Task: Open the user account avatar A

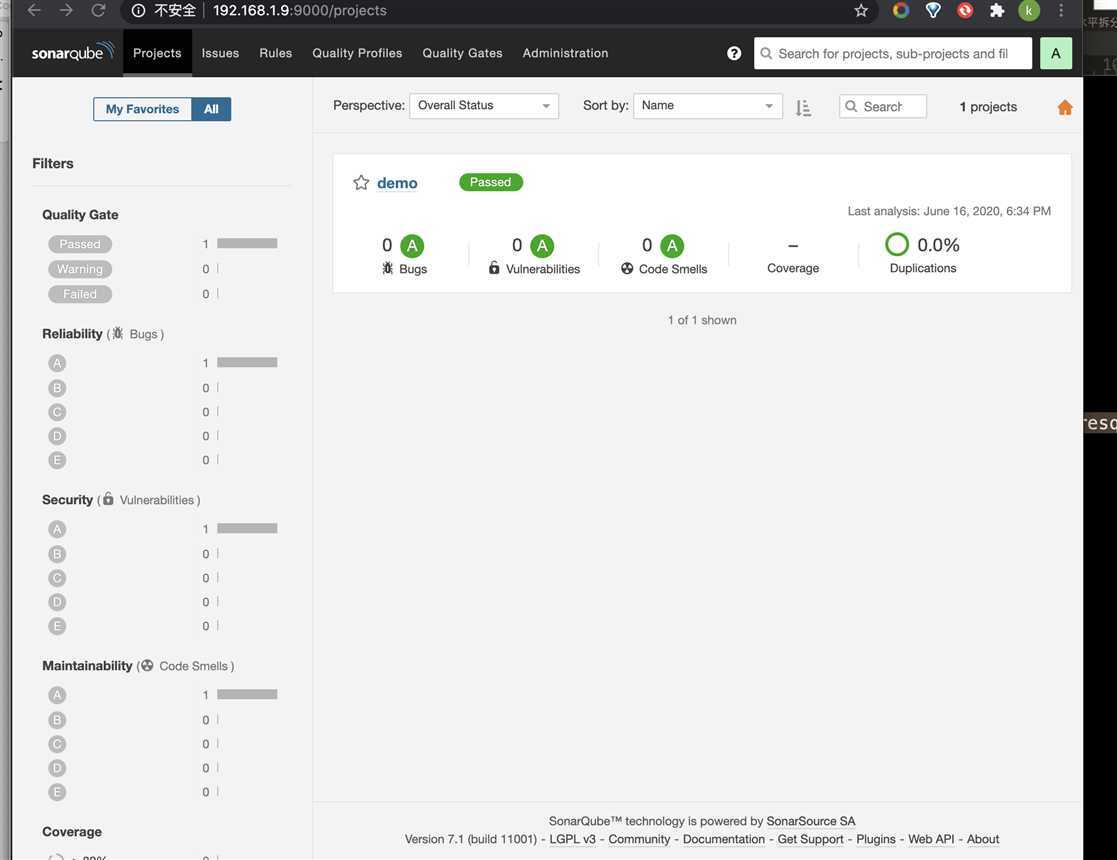Action: tap(1056, 53)
